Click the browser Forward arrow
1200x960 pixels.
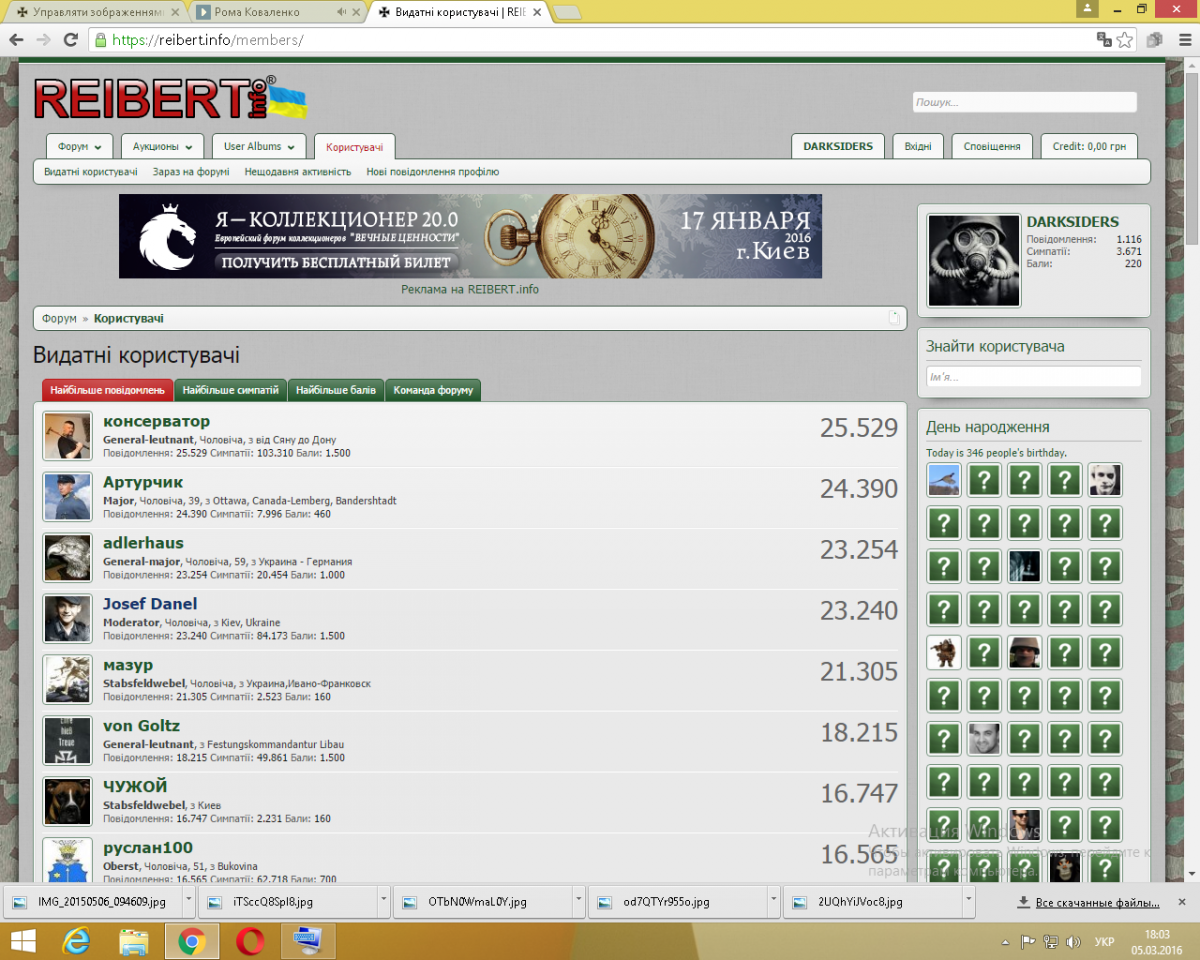[43, 40]
